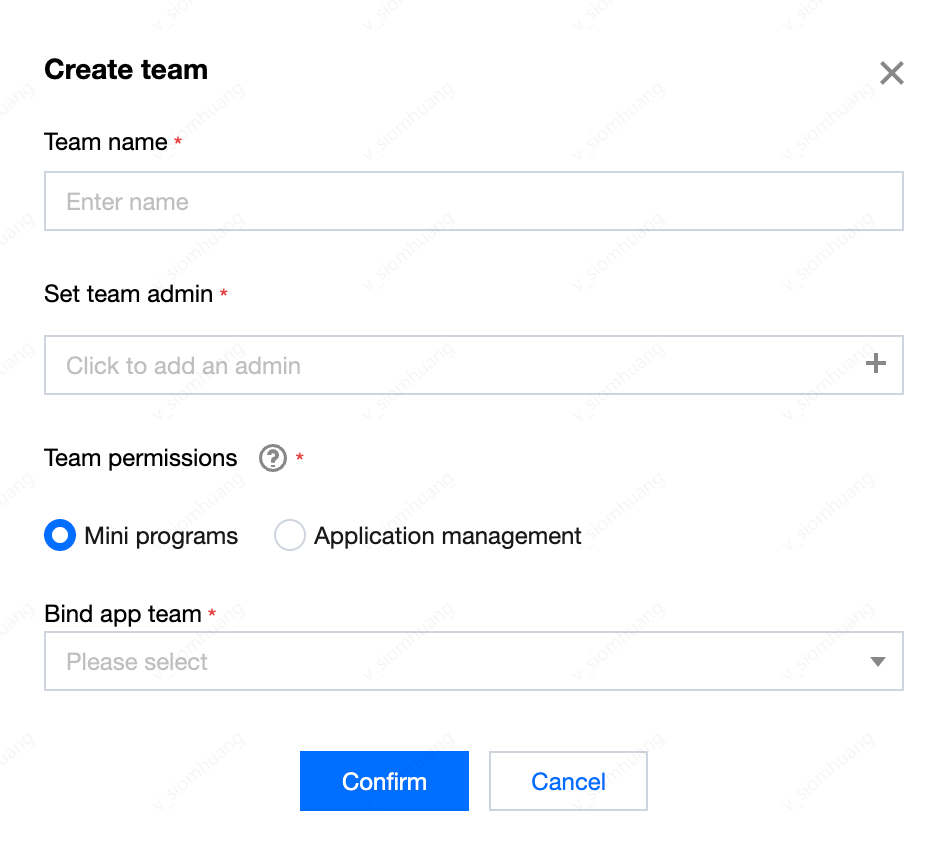Click the 'Set team admin' field label
The image size is (949, 856).
click(x=128, y=294)
